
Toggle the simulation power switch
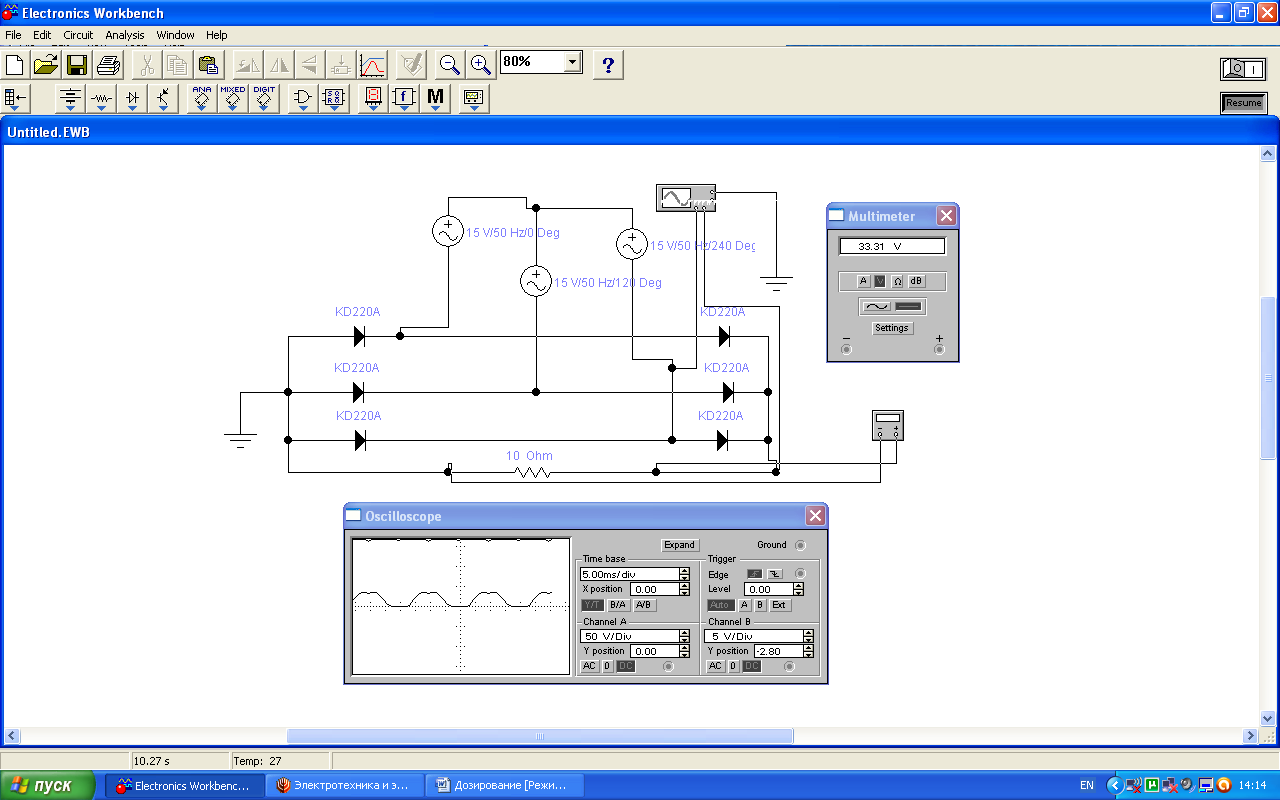pyautogui.click(x=1243, y=69)
